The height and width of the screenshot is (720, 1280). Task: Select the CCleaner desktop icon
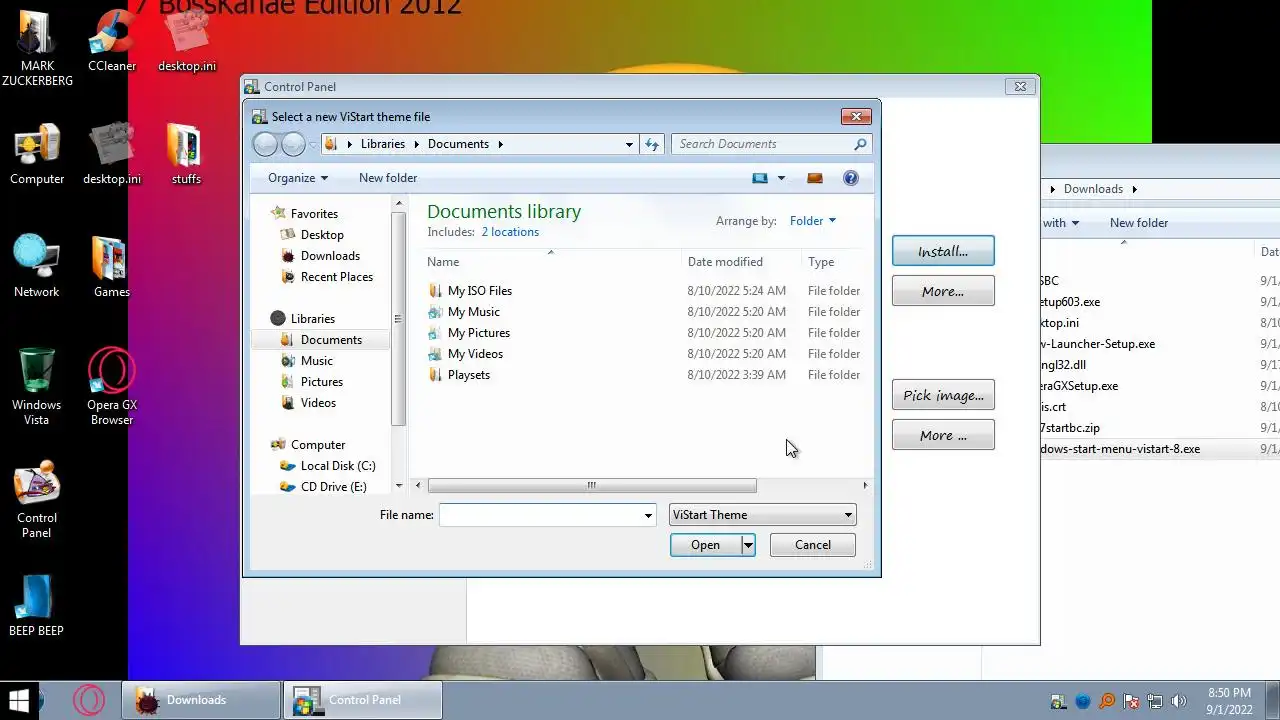click(x=112, y=41)
